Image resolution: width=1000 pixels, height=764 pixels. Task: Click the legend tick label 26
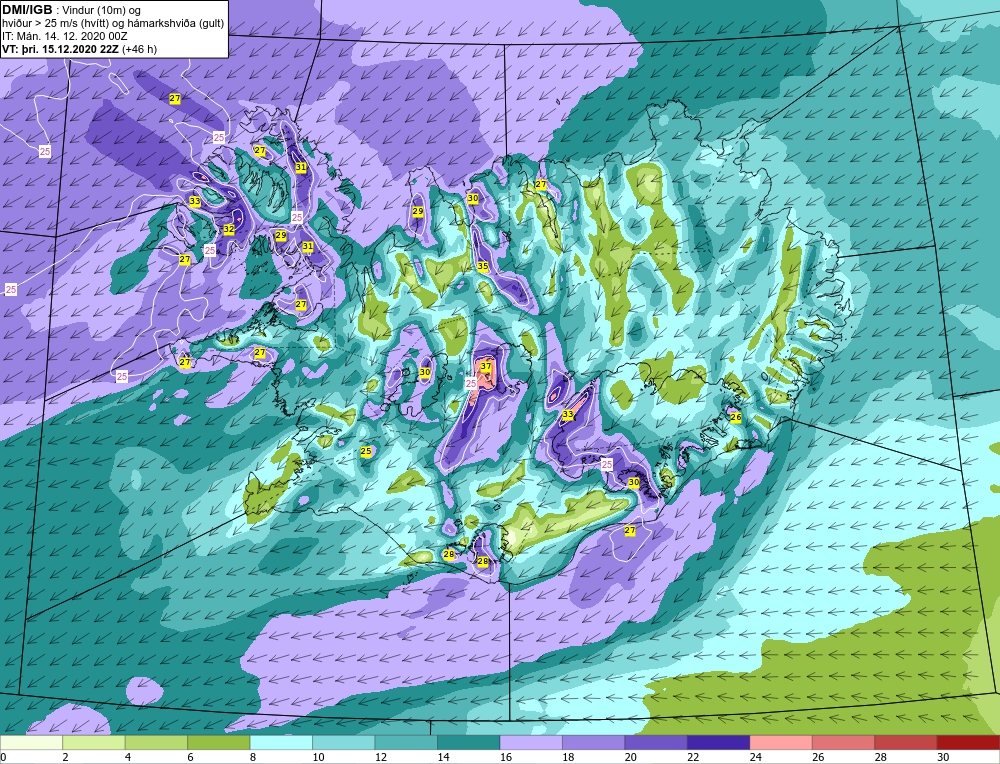click(818, 757)
